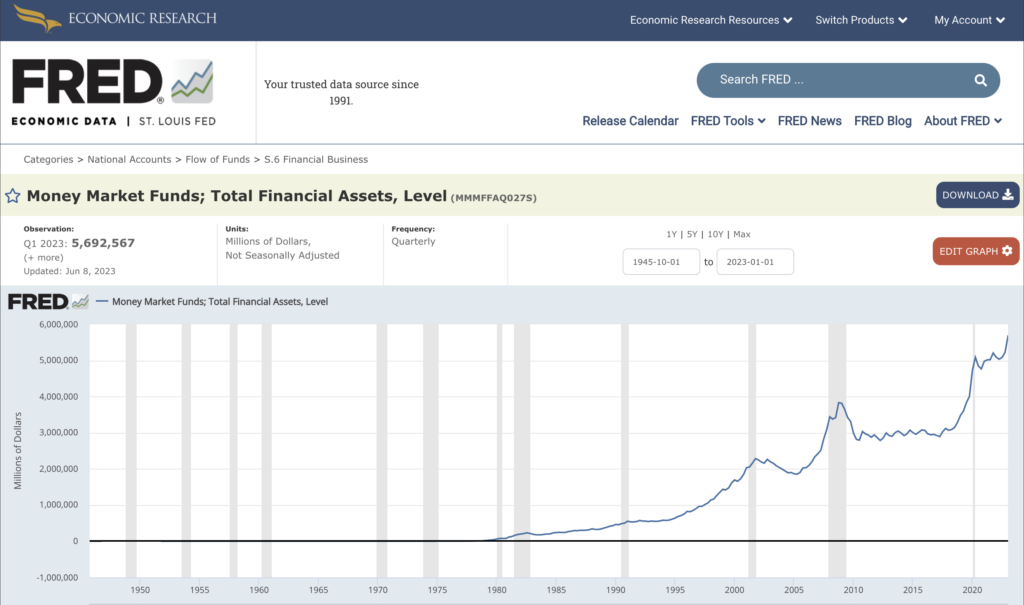The image size is (1024, 605).
Task: Click the -1,000,000 y-axis label
Action: click(x=57, y=578)
